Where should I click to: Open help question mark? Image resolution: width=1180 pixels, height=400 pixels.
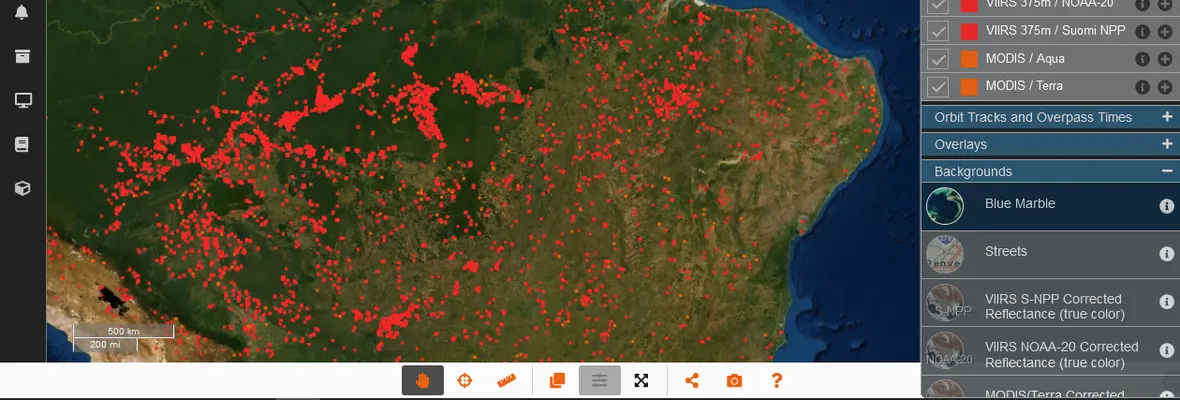pos(776,381)
